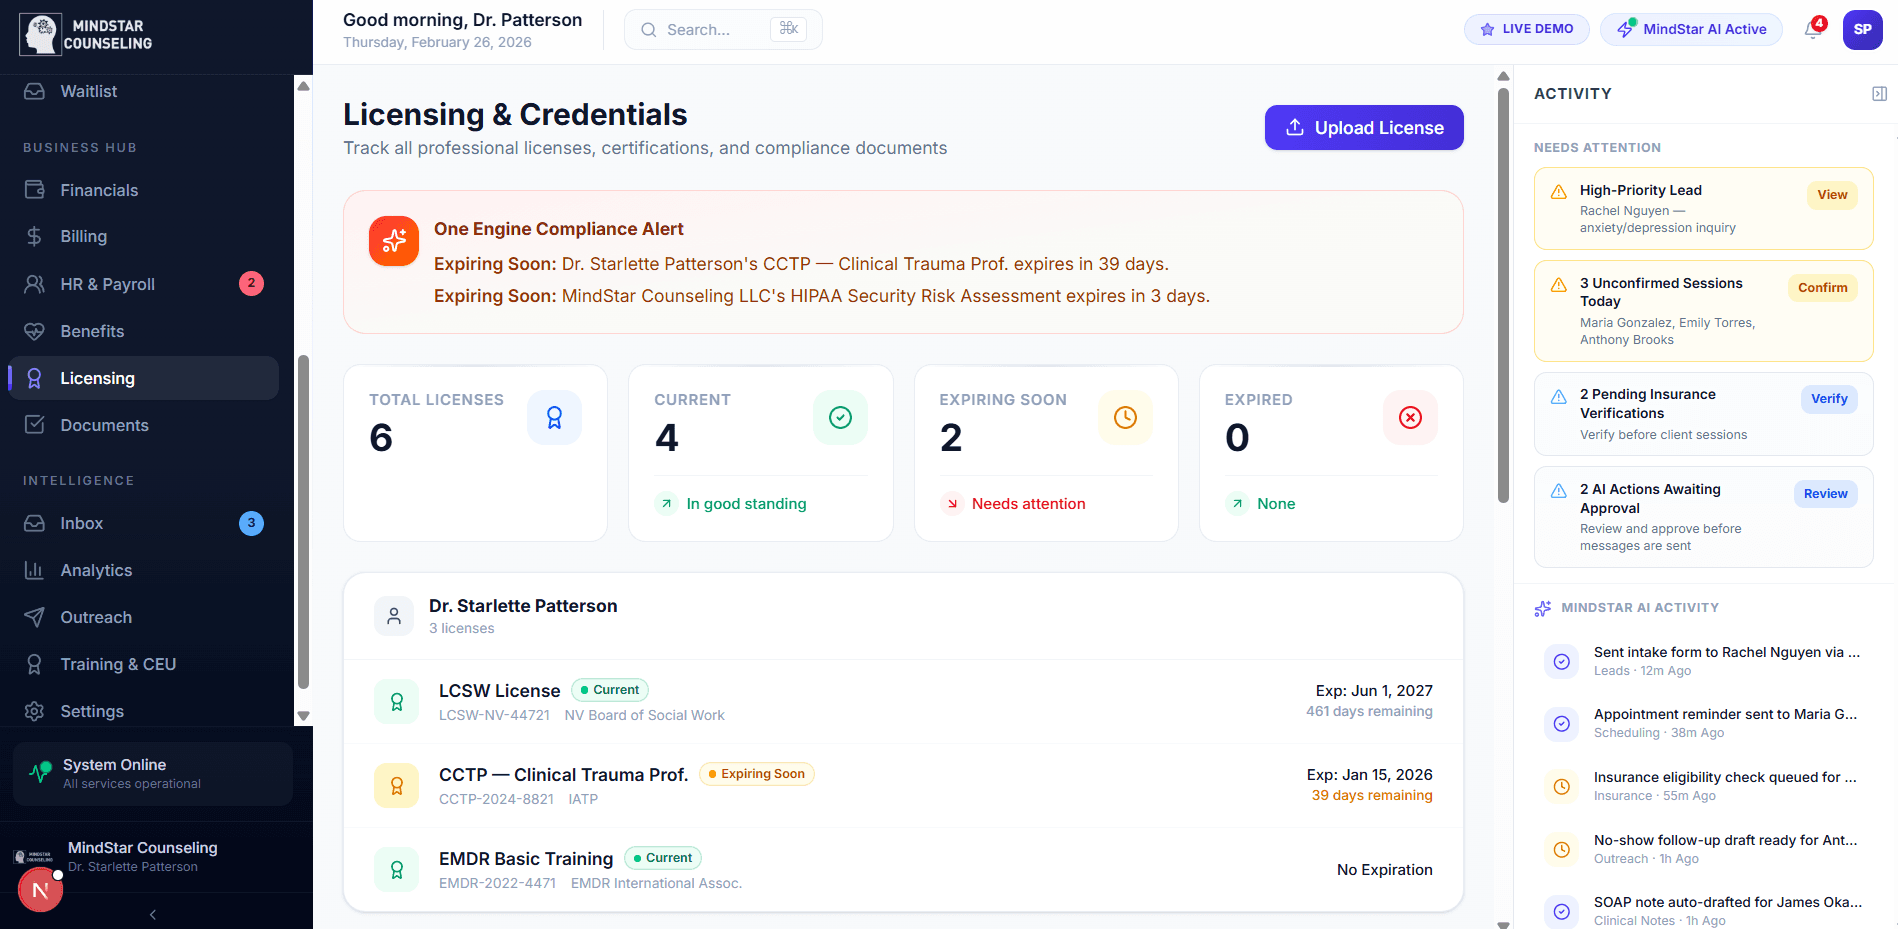Image resolution: width=1898 pixels, height=929 pixels.
Task: Select the Billing icon
Action: [x=34, y=236]
